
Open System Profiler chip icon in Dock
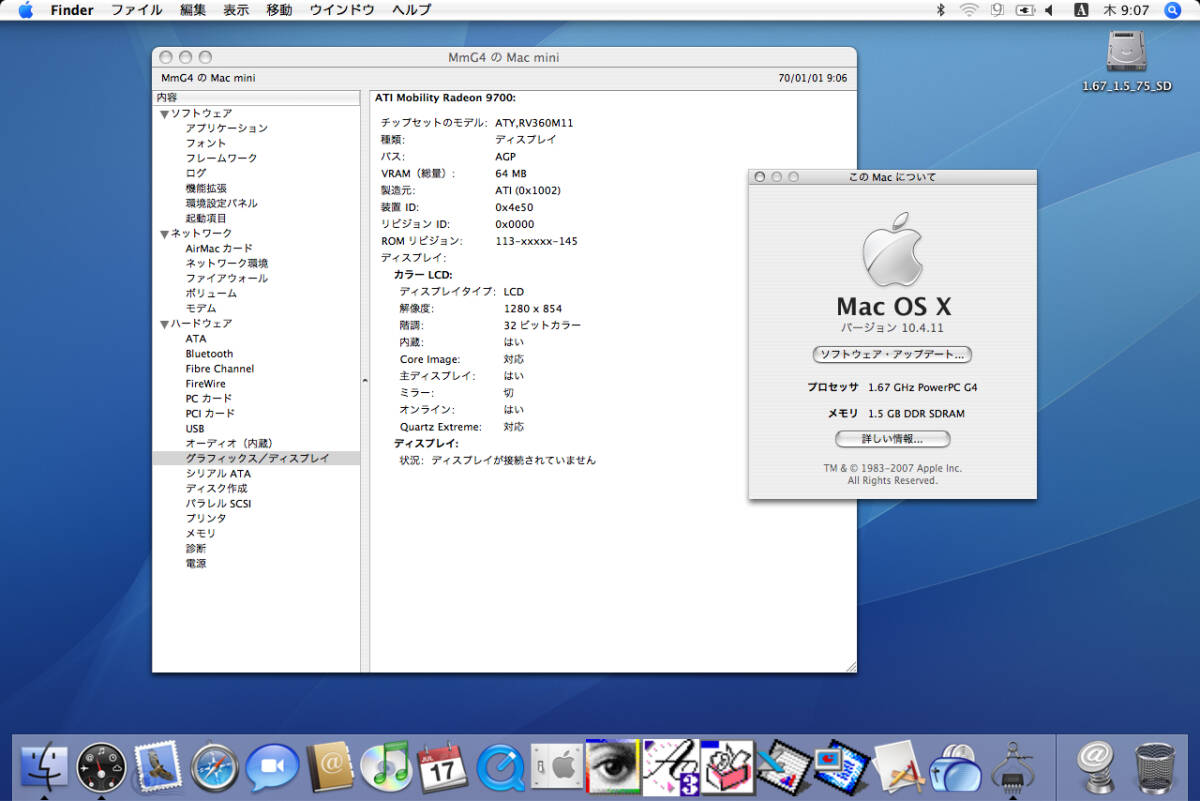(1013, 767)
